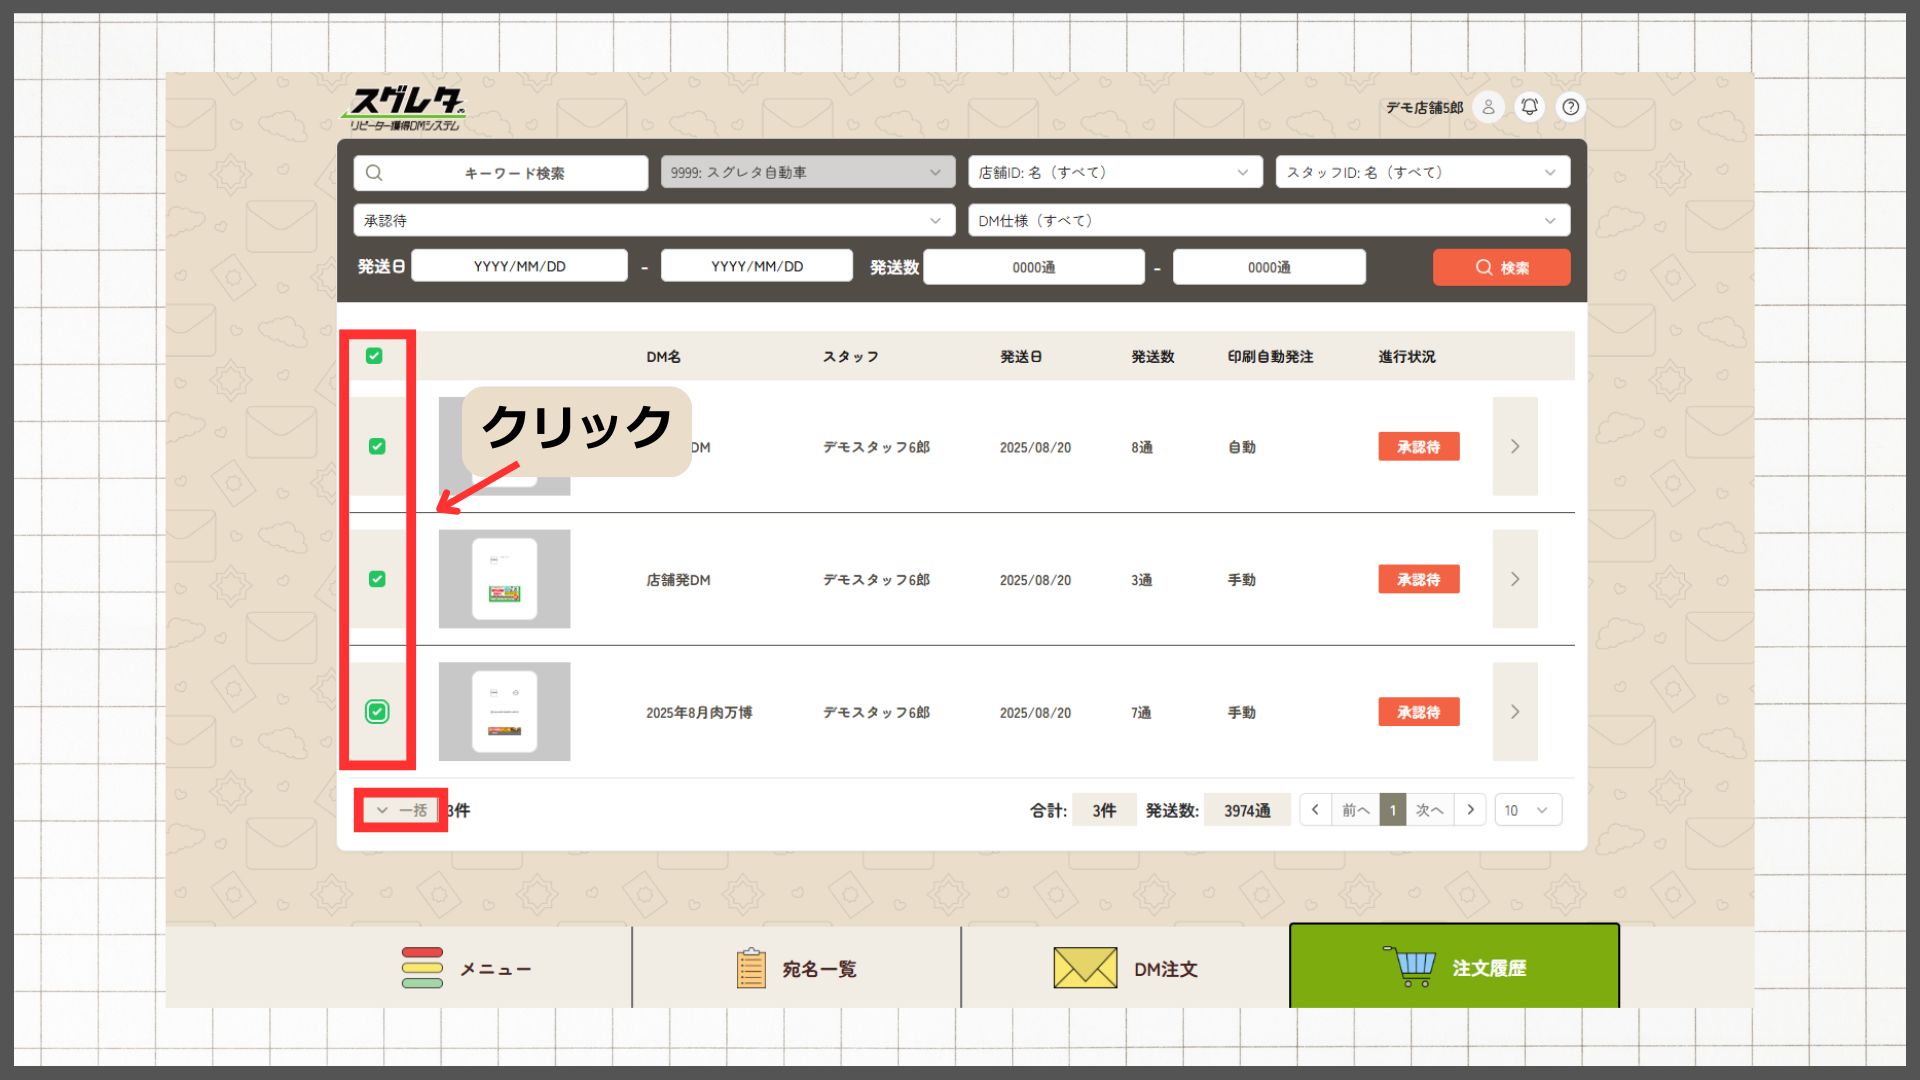Expand the DM仕様 dropdown
The width and height of the screenshot is (1920, 1080).
(1268, 220)
